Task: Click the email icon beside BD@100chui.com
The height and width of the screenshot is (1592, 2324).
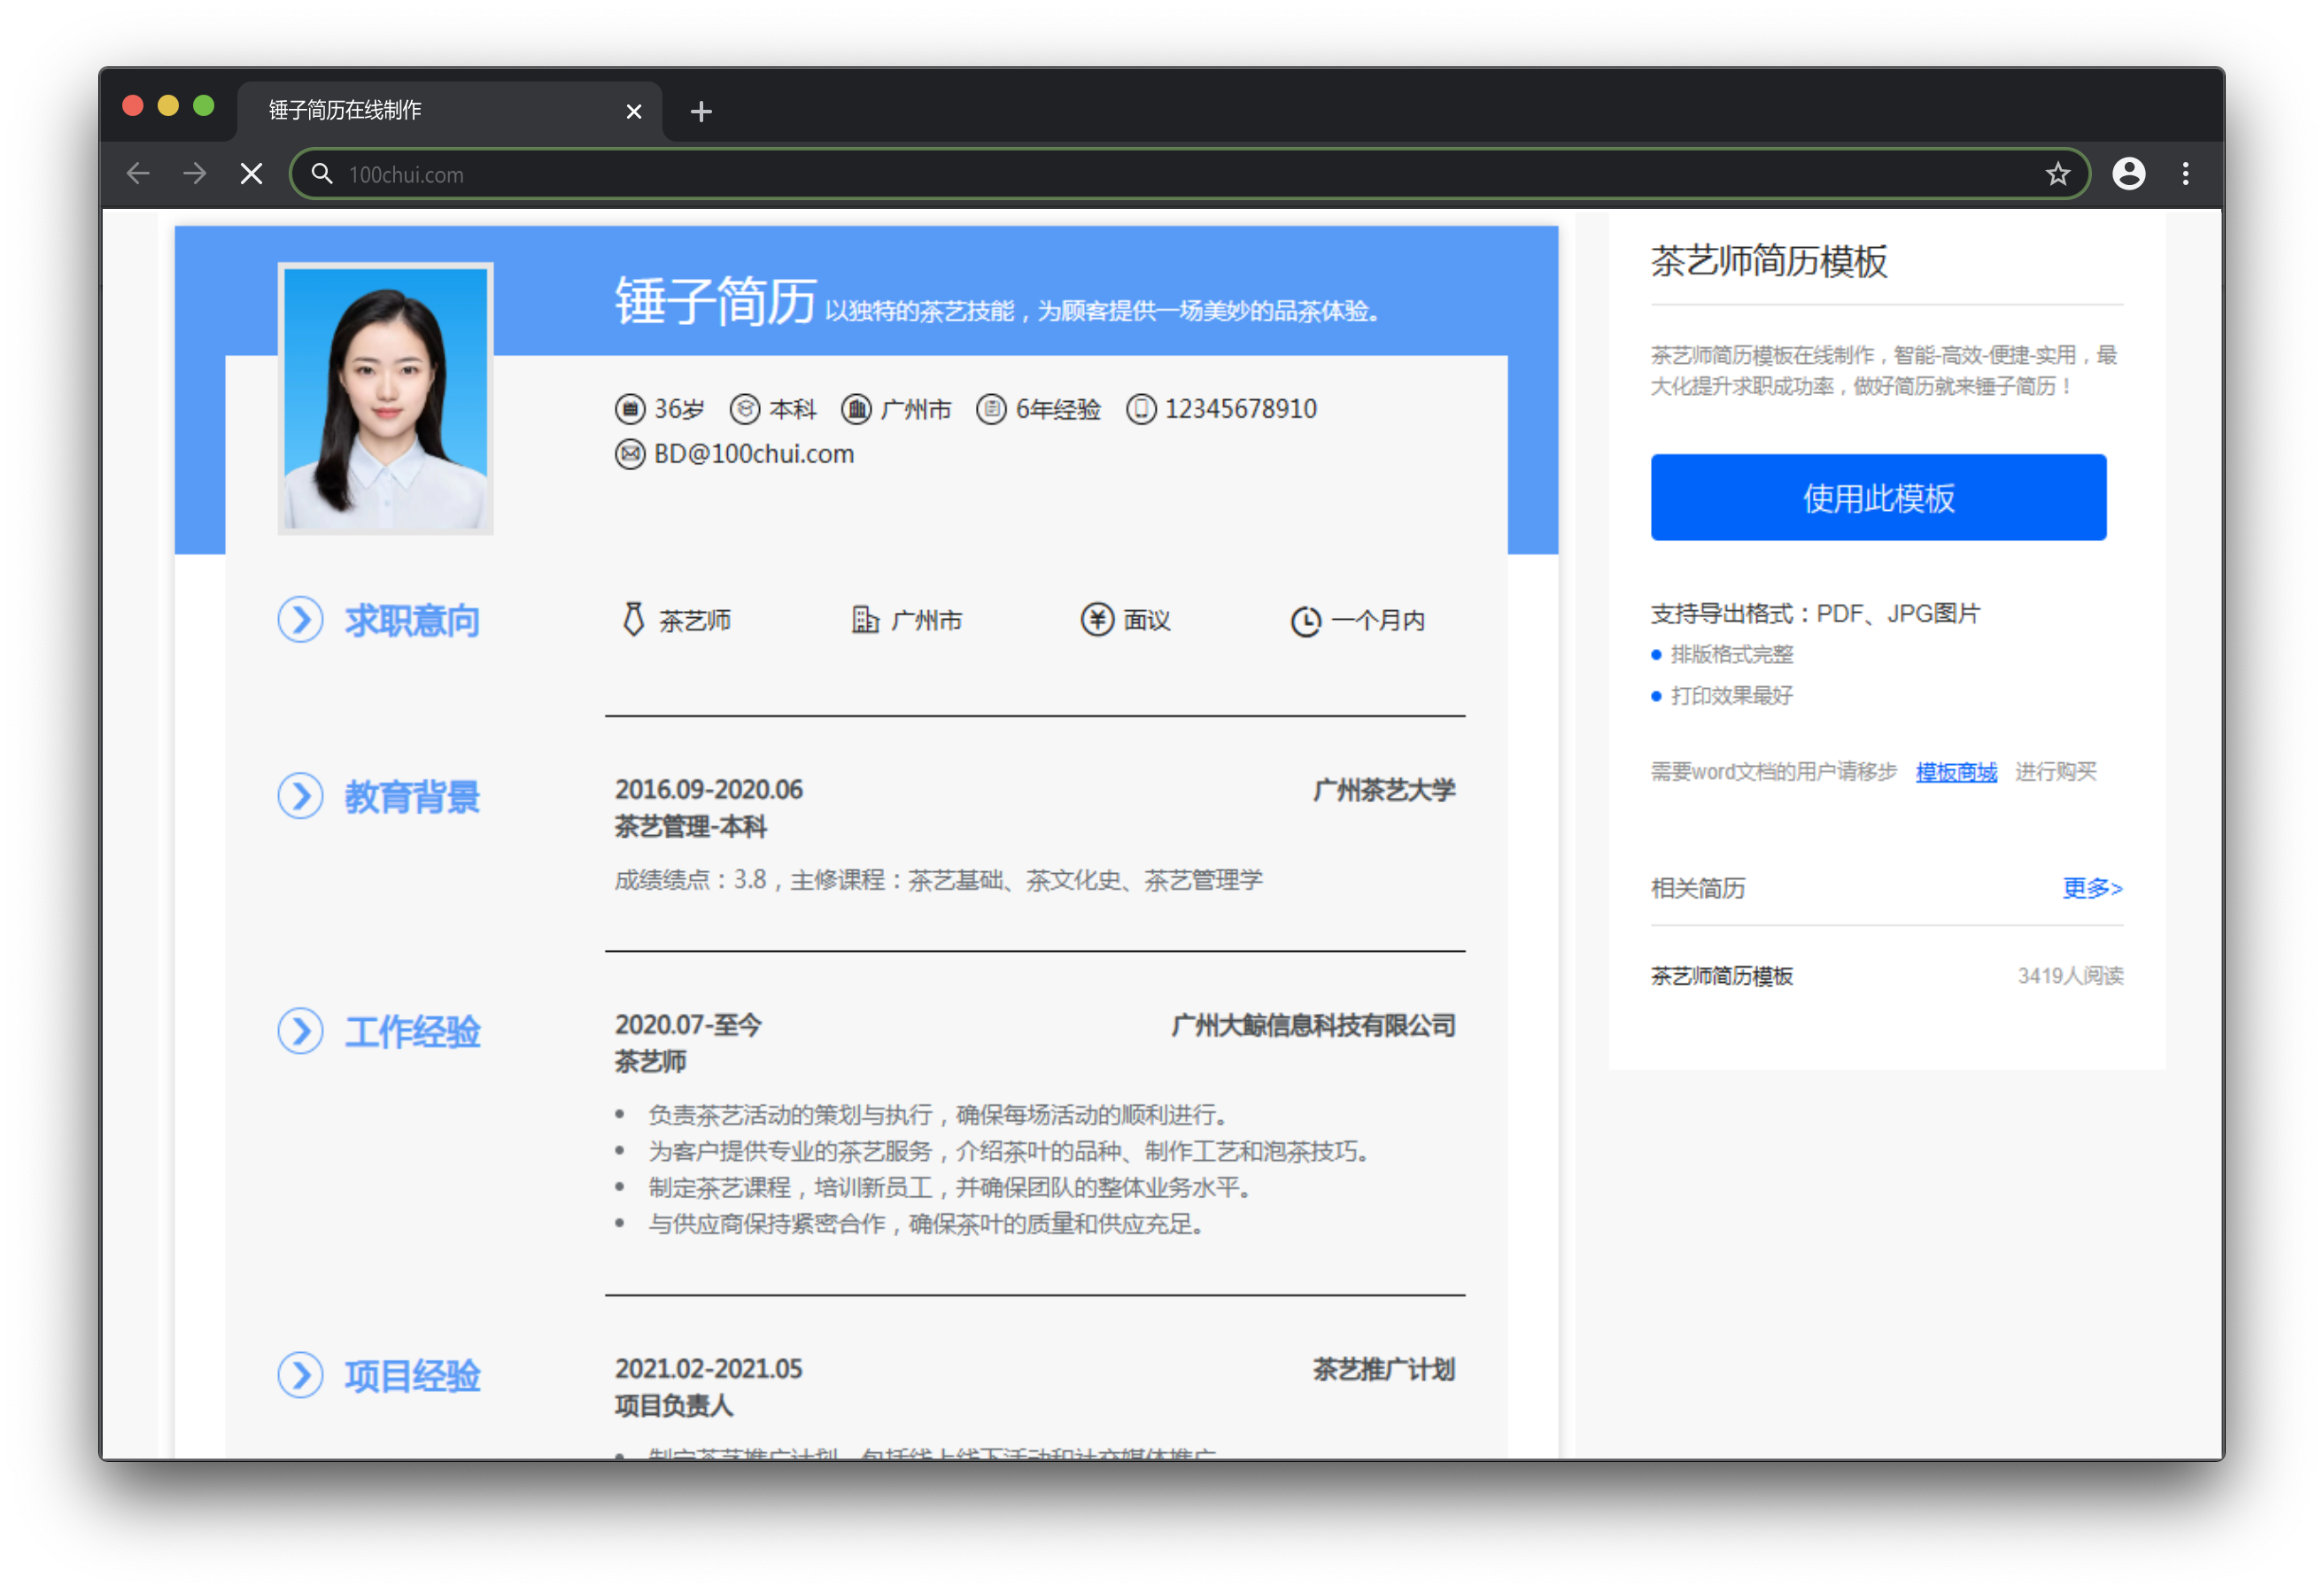Action: pyautogui.click(x=629, y=454)
